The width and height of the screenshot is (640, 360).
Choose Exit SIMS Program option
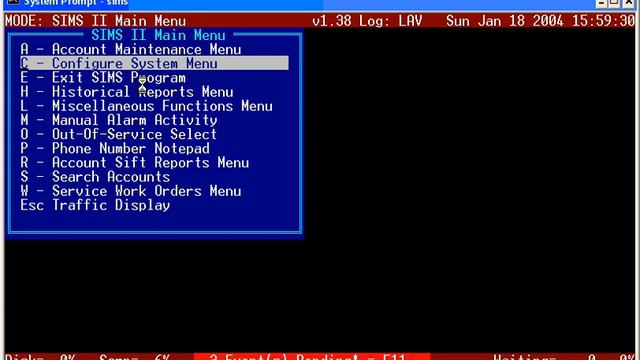click(x=103, y=78)
